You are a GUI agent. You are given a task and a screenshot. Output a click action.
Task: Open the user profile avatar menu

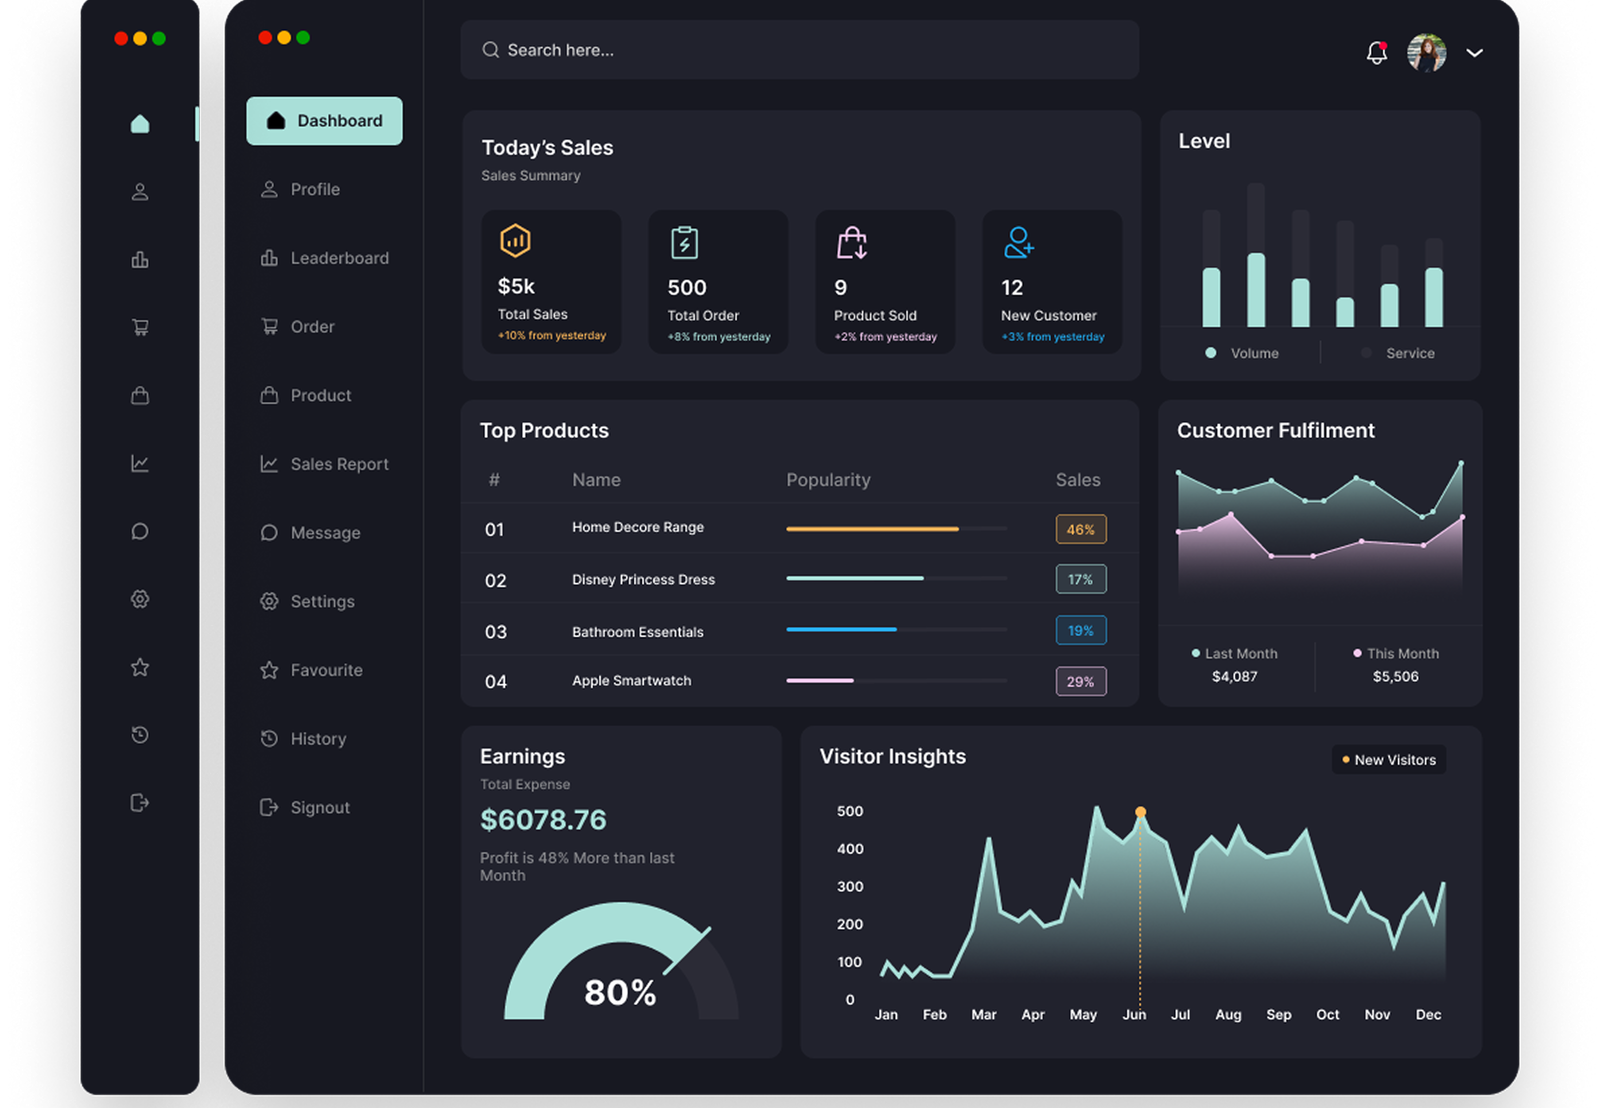[x=1426, y=53]
